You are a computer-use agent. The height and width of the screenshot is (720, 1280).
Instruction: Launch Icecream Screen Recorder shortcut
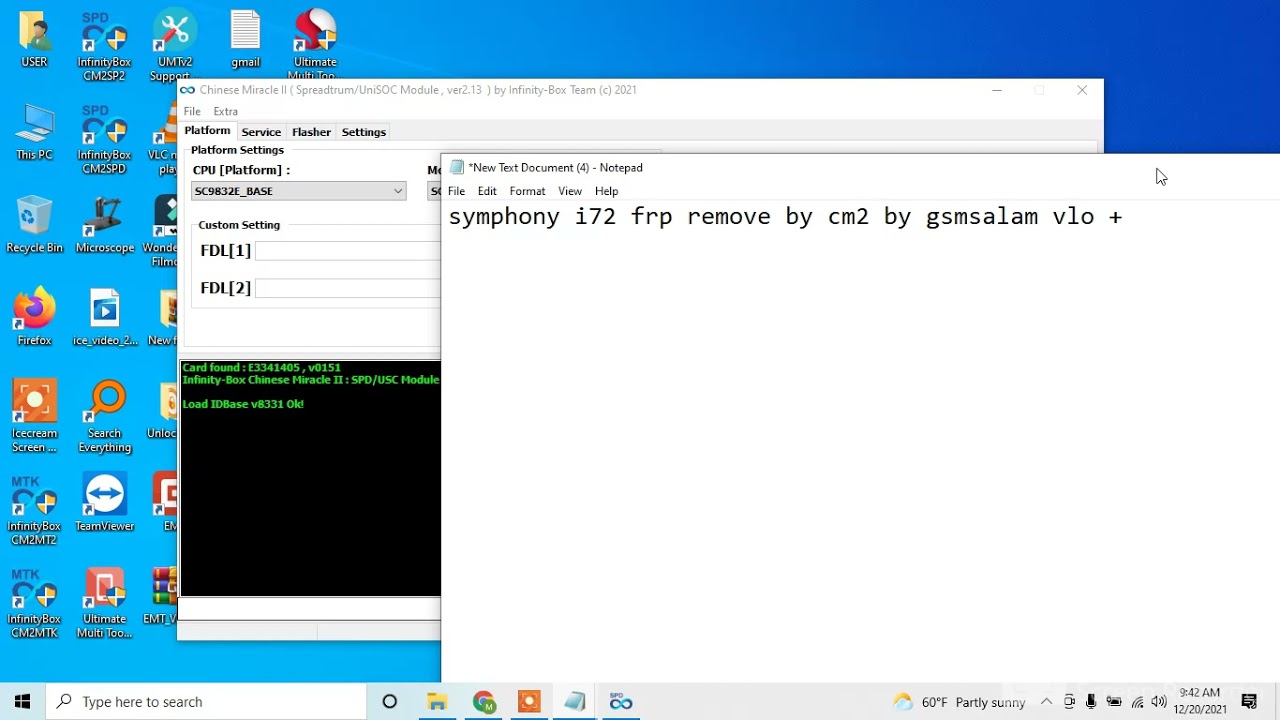pos(34,417)
